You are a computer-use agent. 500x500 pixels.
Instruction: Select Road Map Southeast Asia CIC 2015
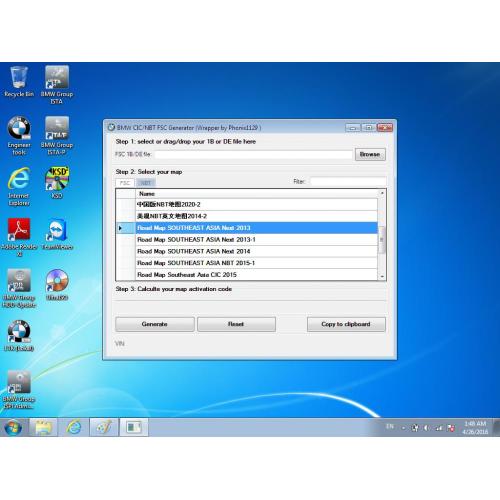click(257, 275)
